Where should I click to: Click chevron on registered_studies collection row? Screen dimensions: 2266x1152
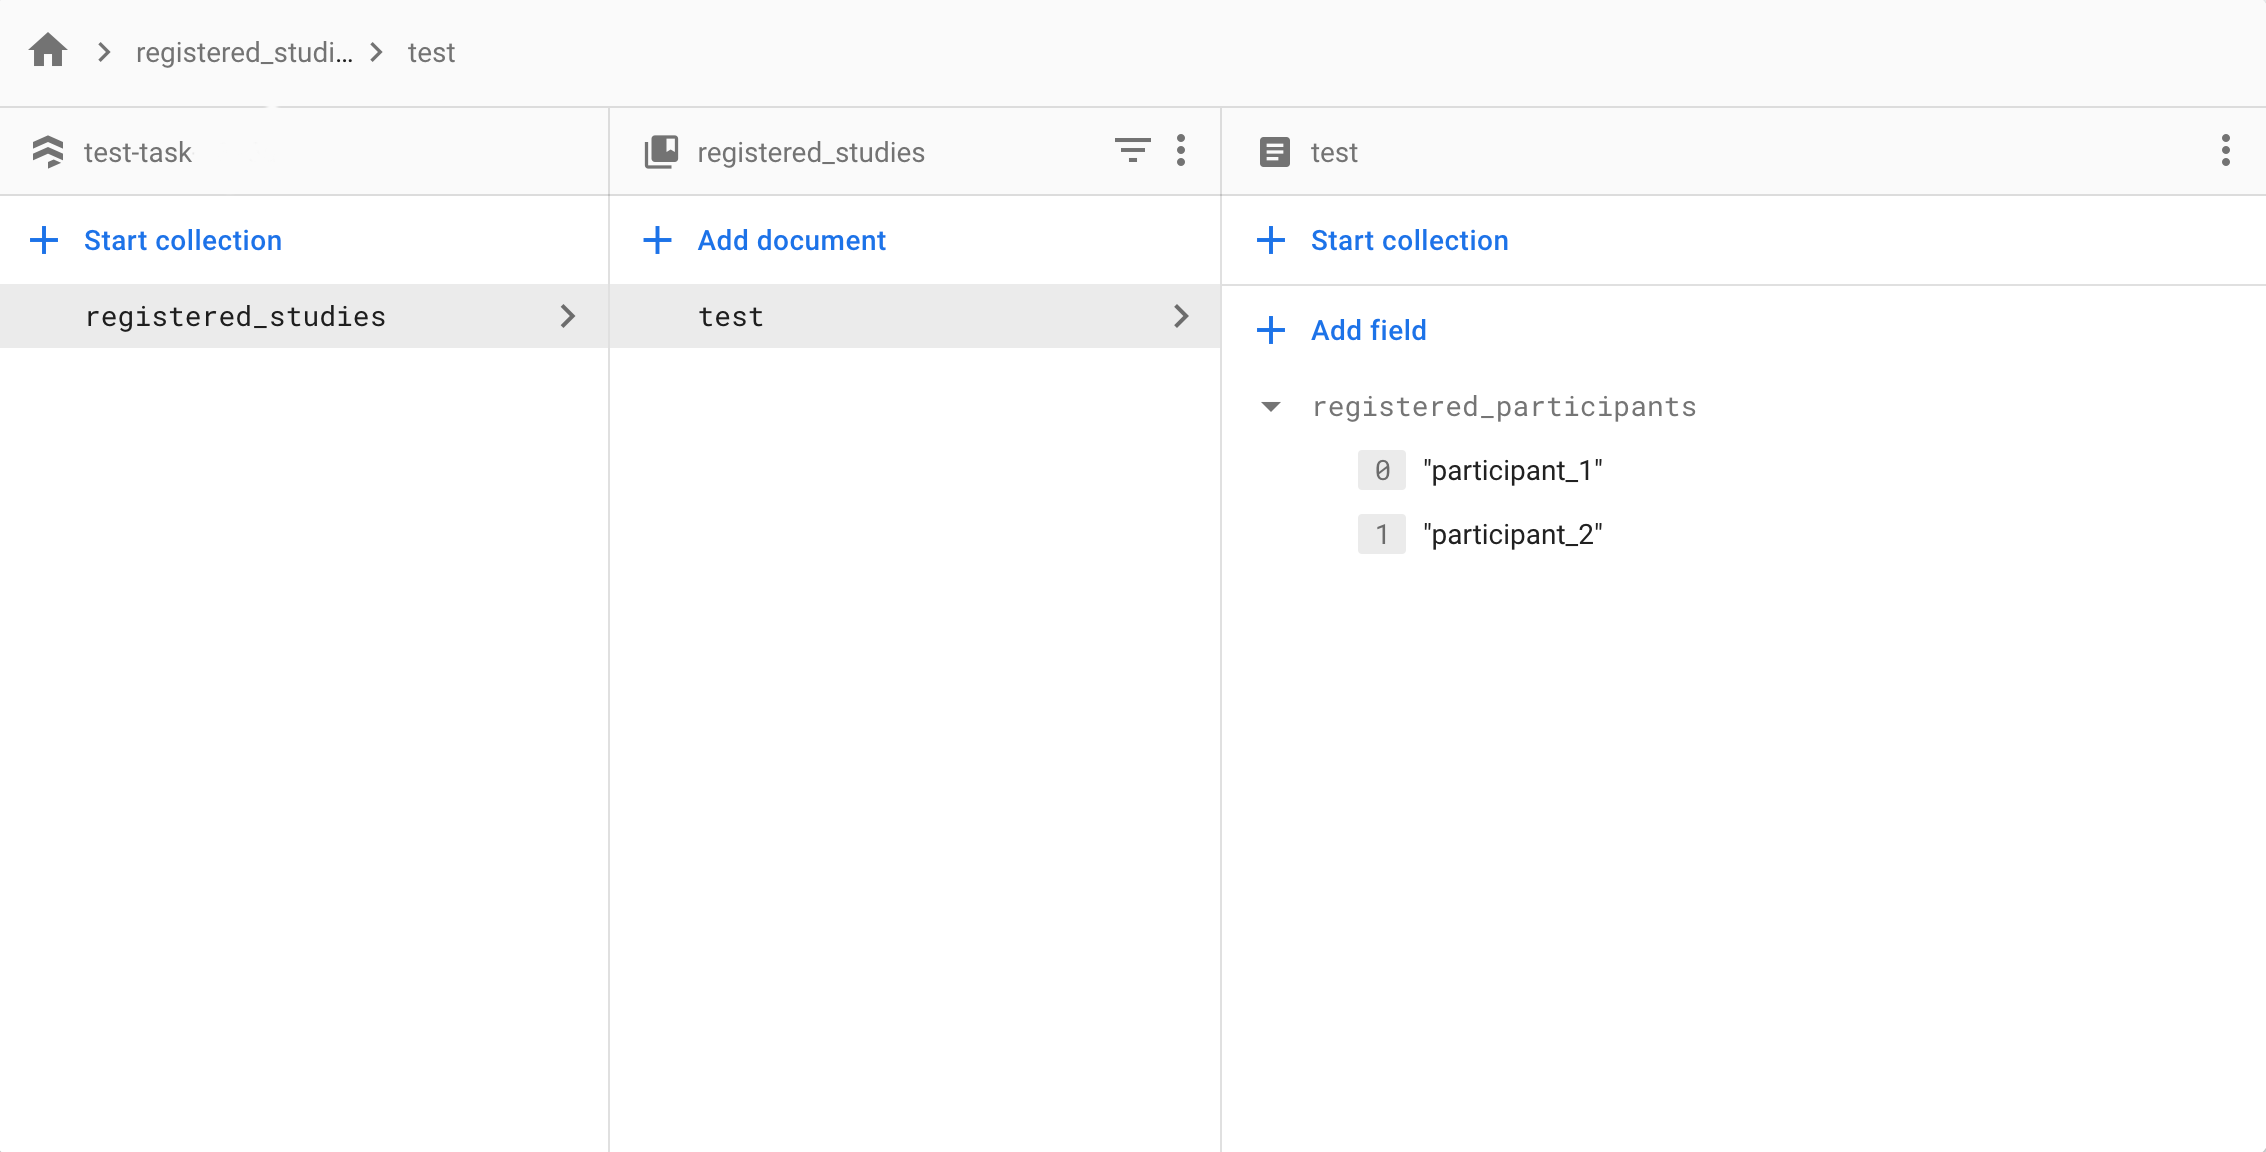[568, 316]
